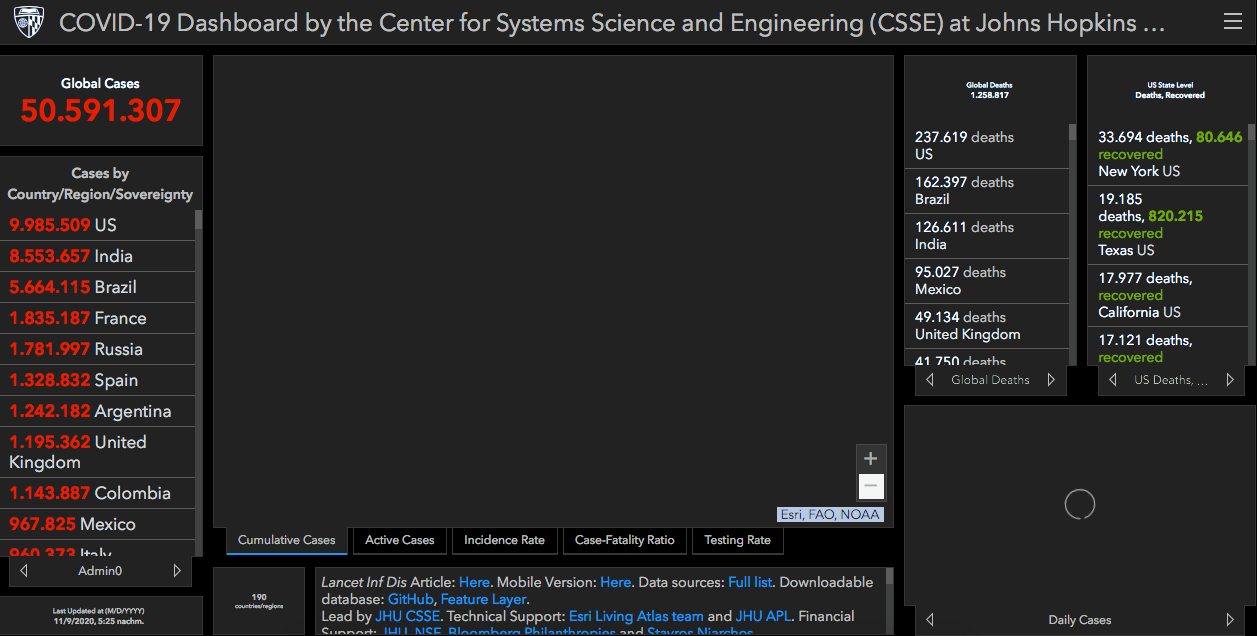This screenshot has height=636, width=1257.
Task: Open the Feature Layer link
Action: point(483,599)
